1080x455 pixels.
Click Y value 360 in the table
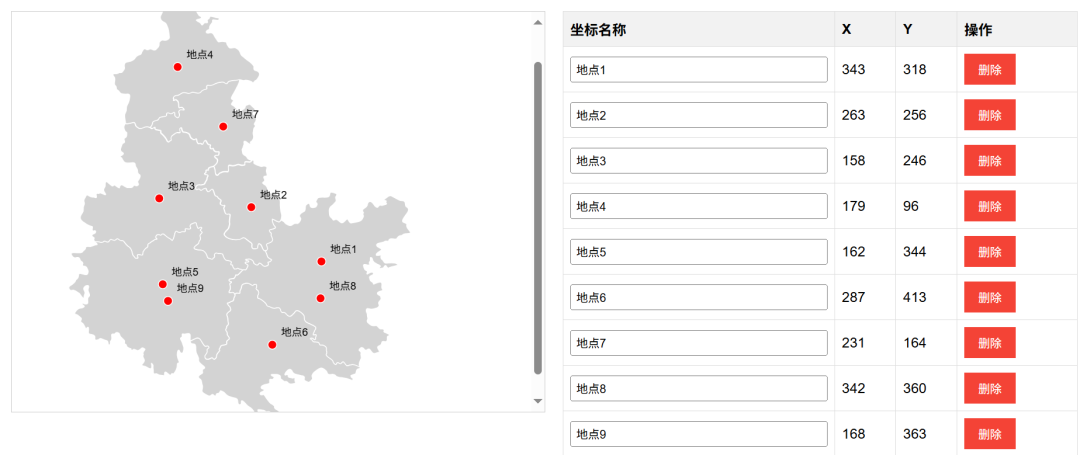915,388
